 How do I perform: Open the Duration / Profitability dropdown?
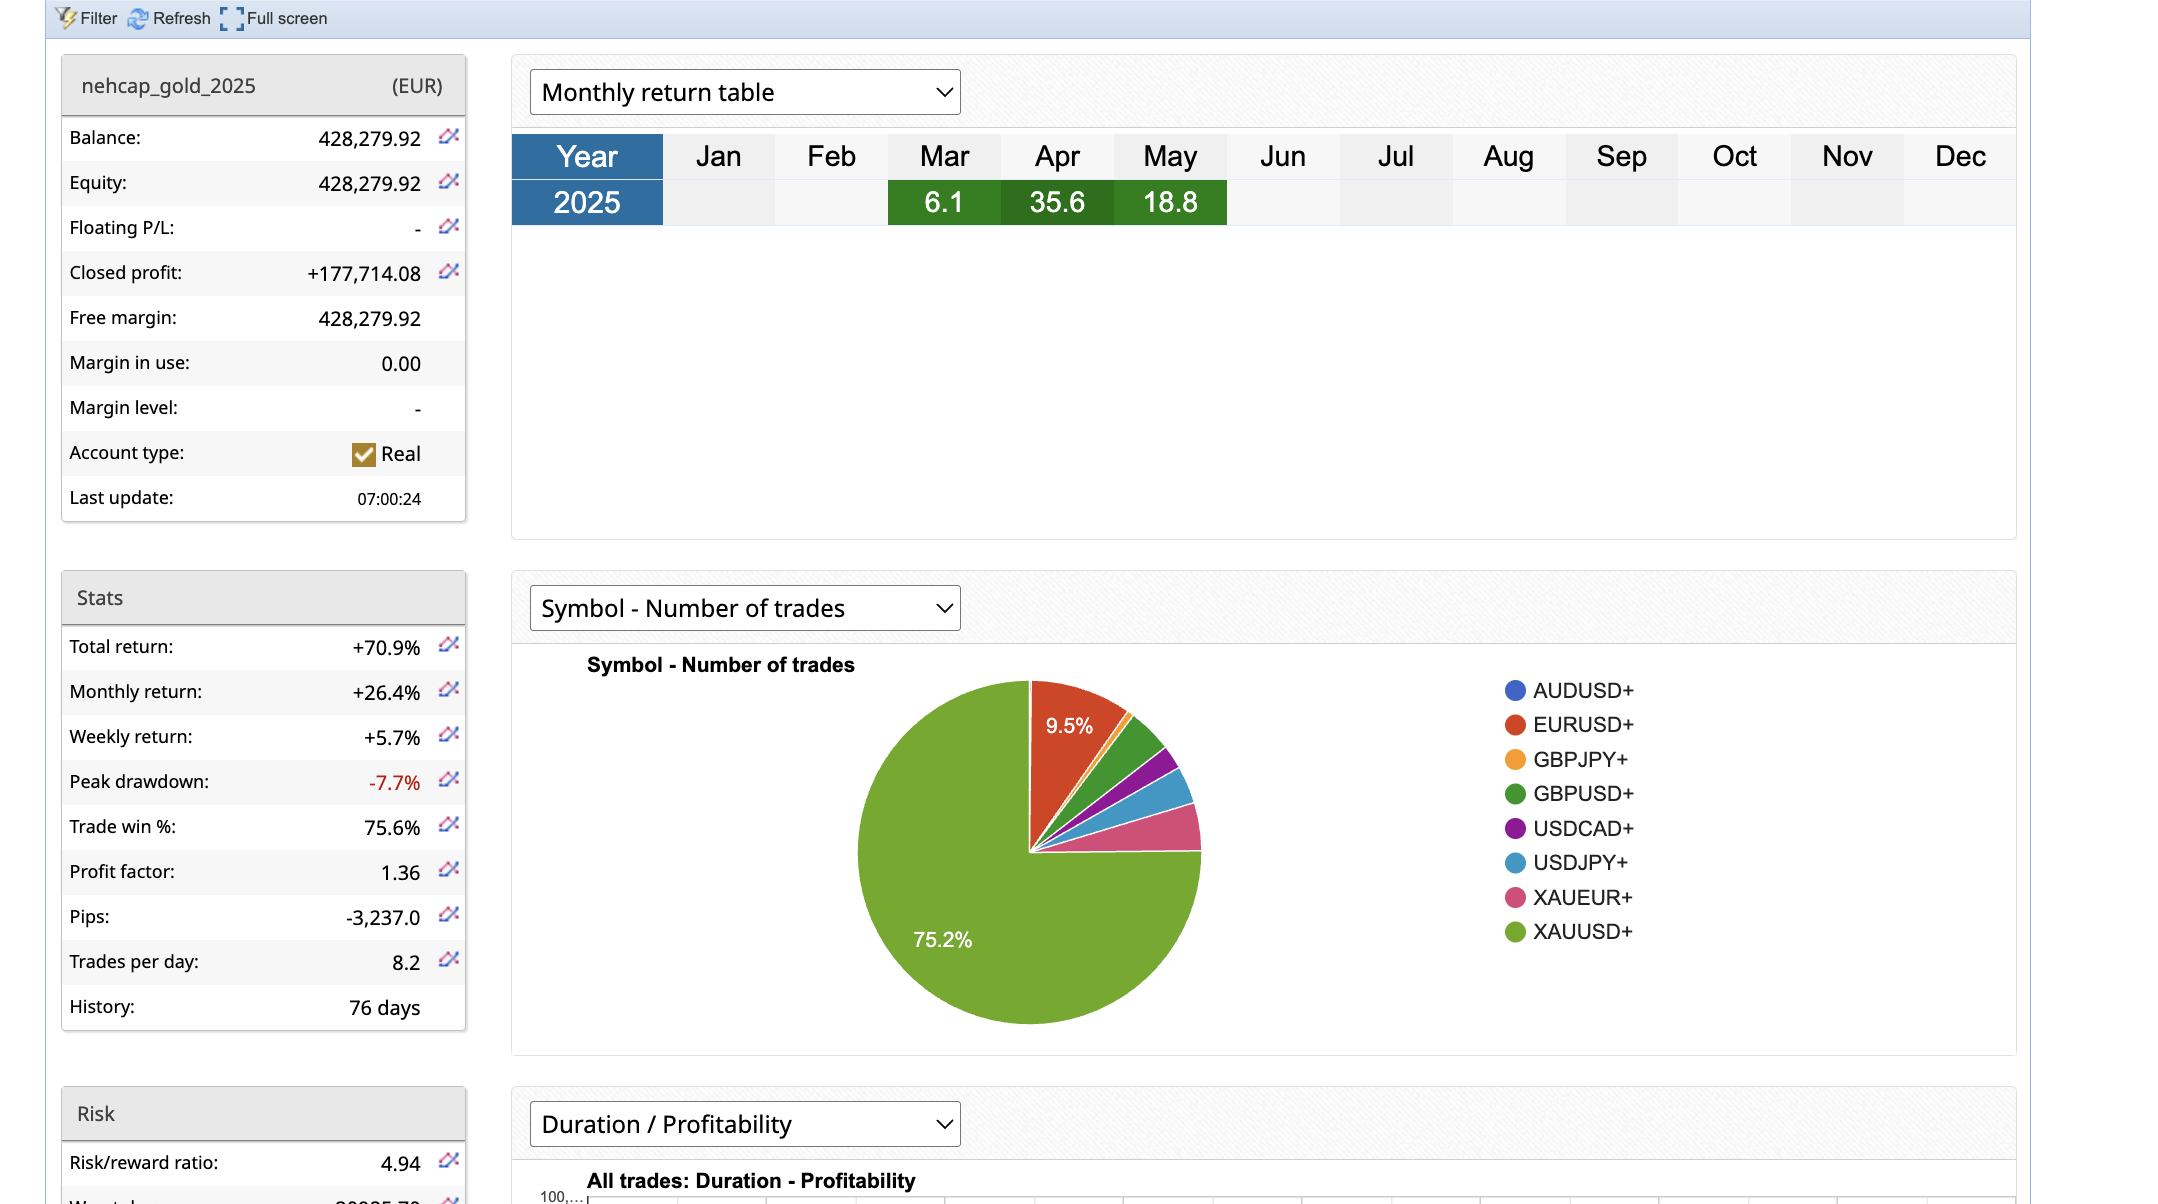click(745, 1124)
